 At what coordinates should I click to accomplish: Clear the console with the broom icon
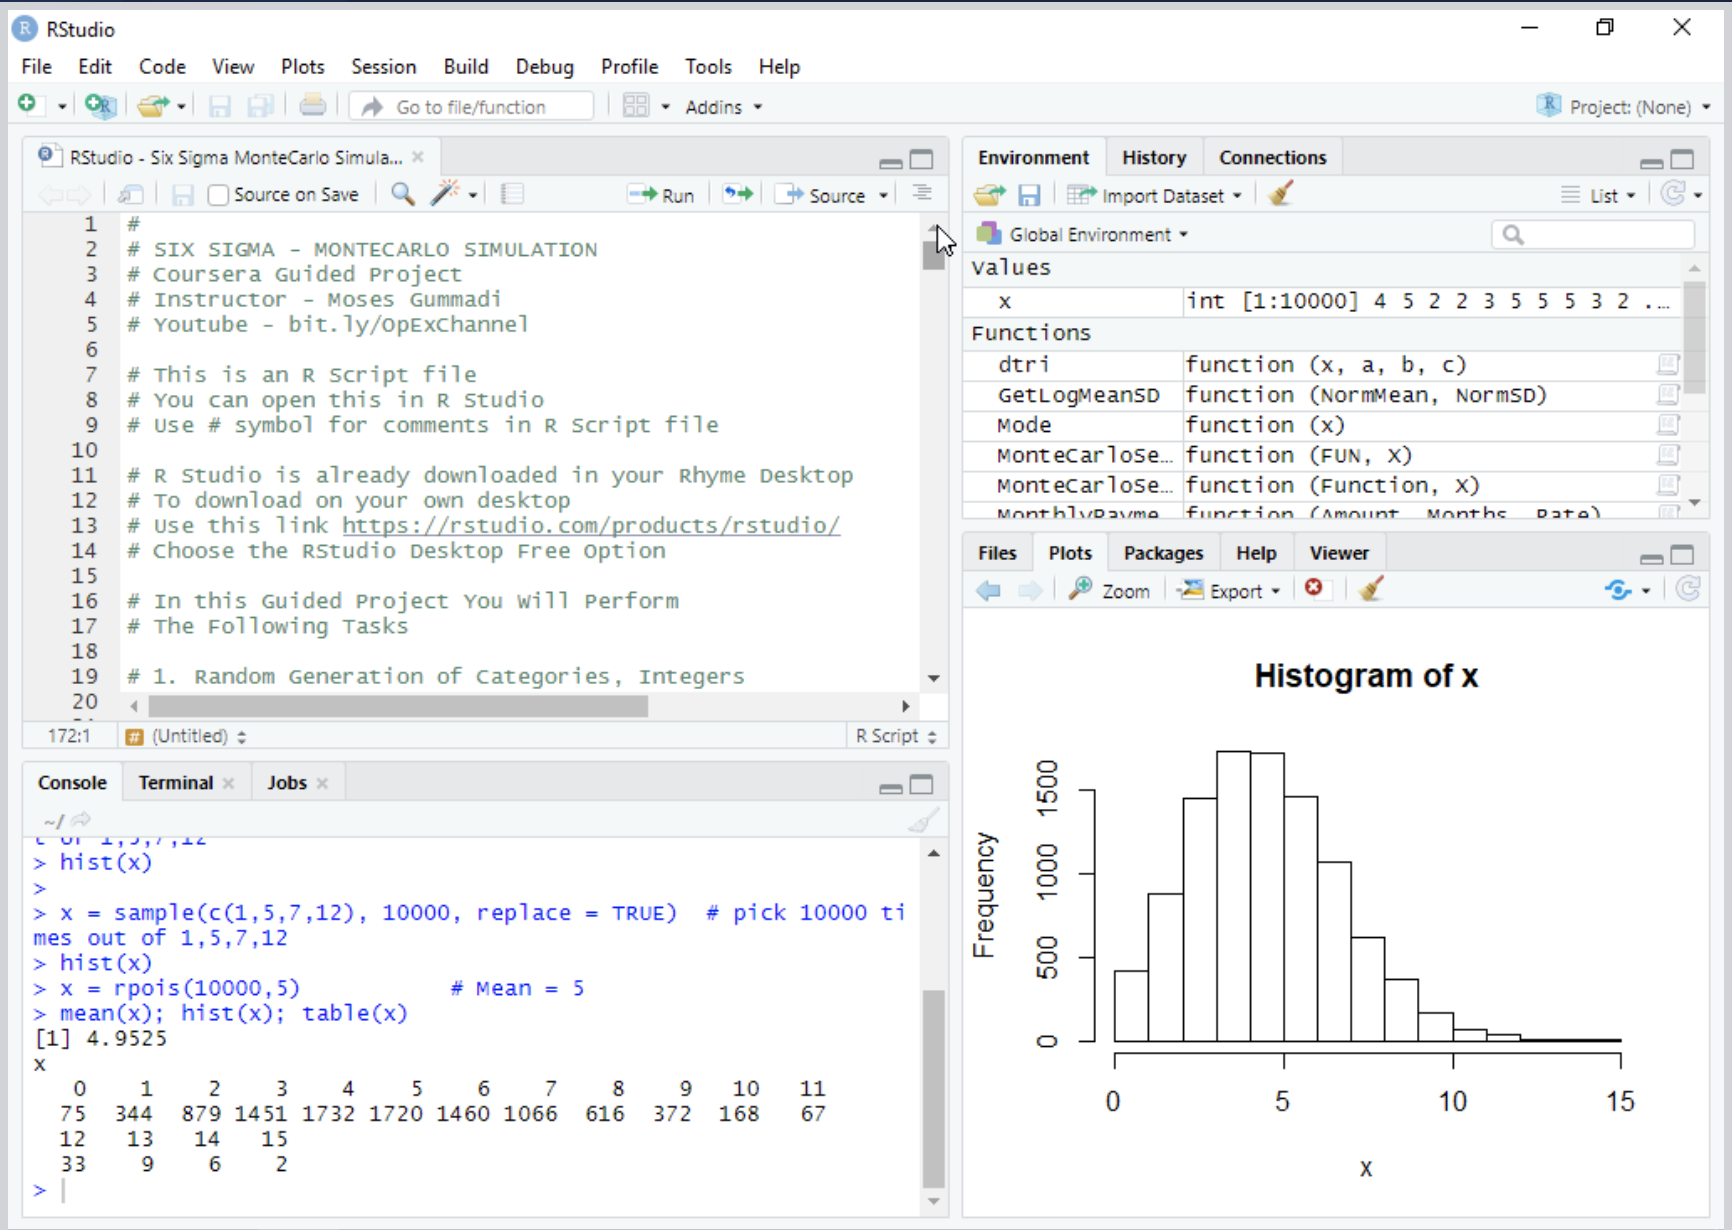tap(922, 820)
